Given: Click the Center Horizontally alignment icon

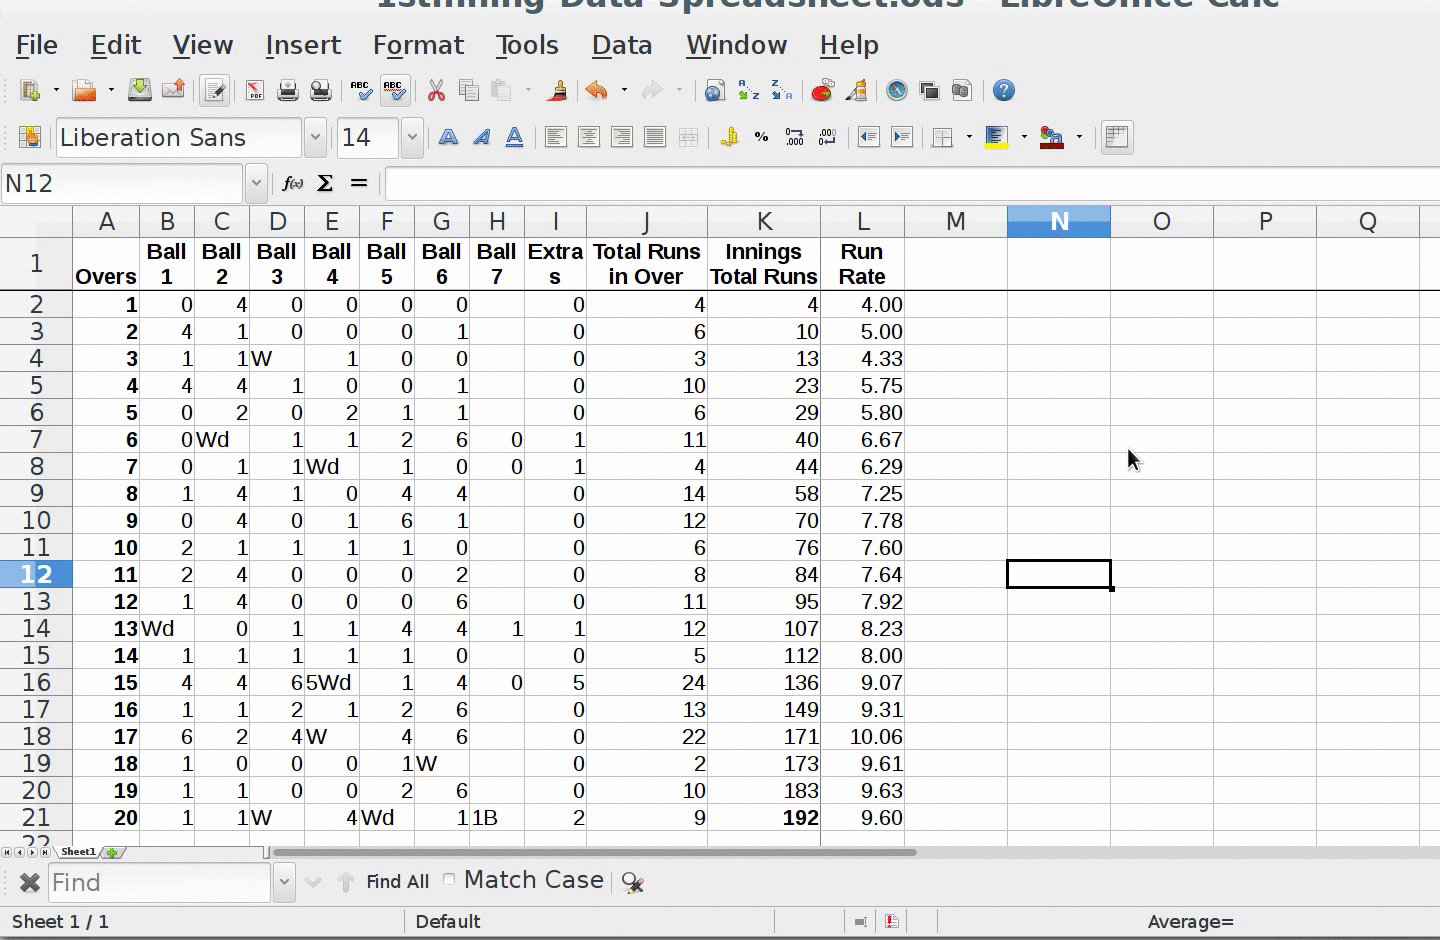Looking at the screenshot, I should point(589,138).
